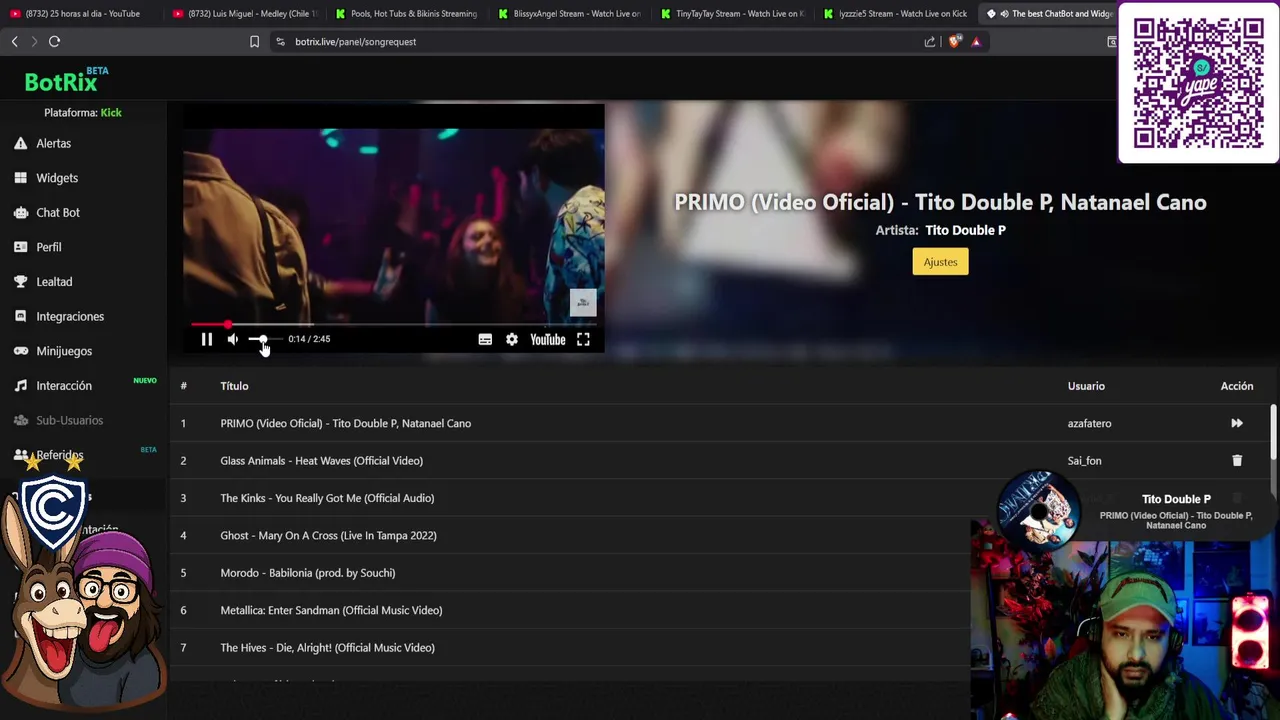Select Glass Animals - Heat Waves row
This screenshot has height=720, width=1280.
click(720, 460)
